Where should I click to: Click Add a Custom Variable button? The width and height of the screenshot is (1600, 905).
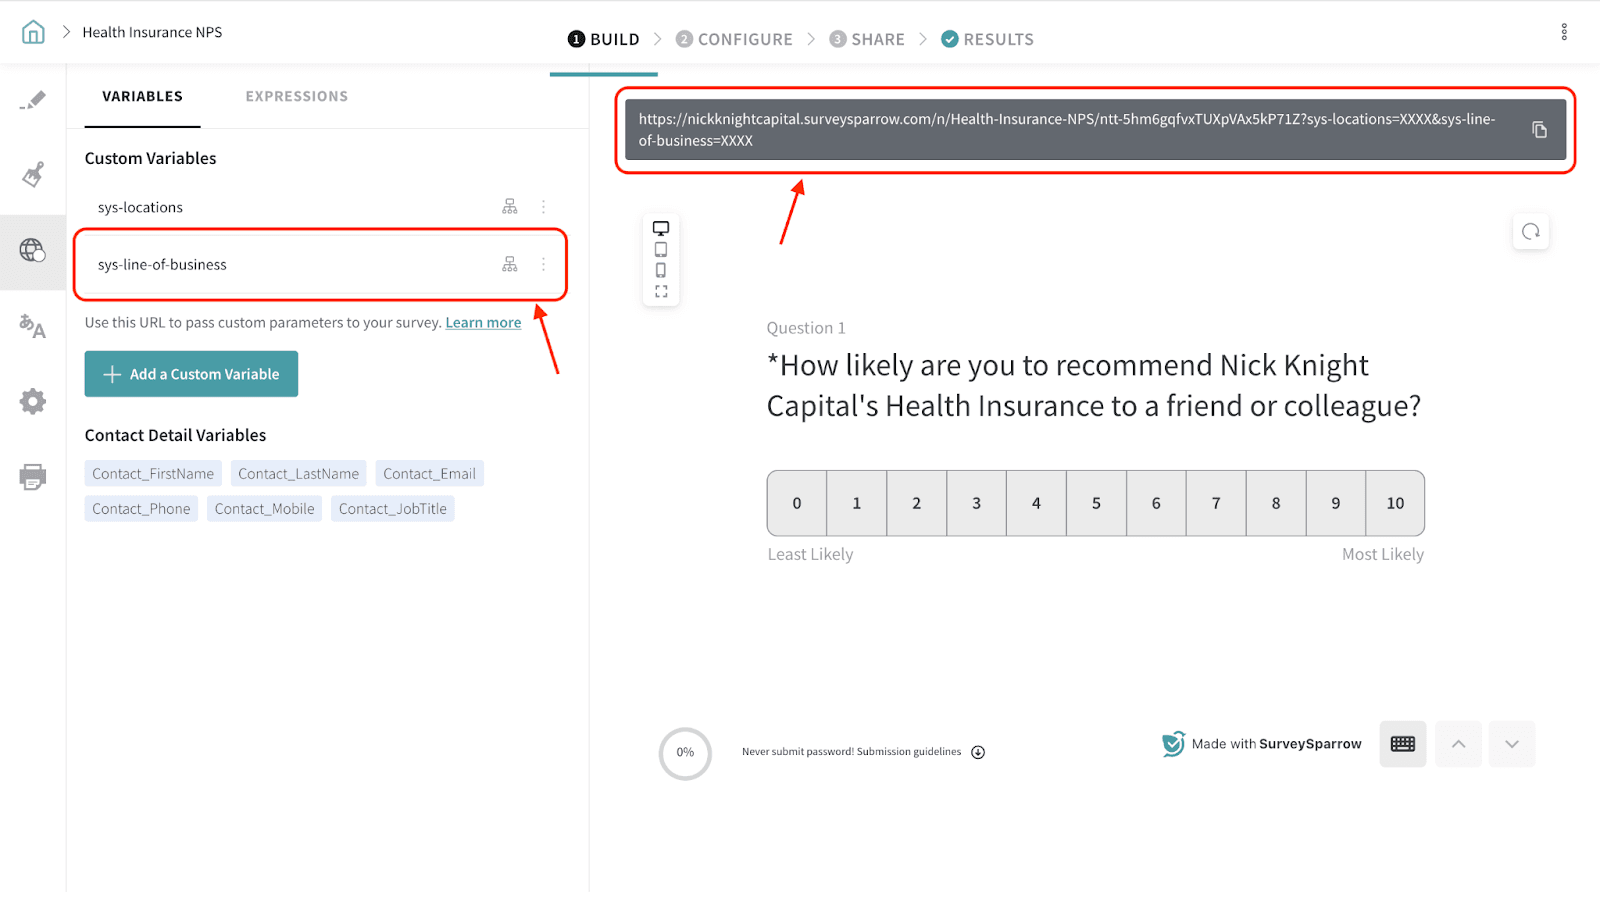[191, 374]
